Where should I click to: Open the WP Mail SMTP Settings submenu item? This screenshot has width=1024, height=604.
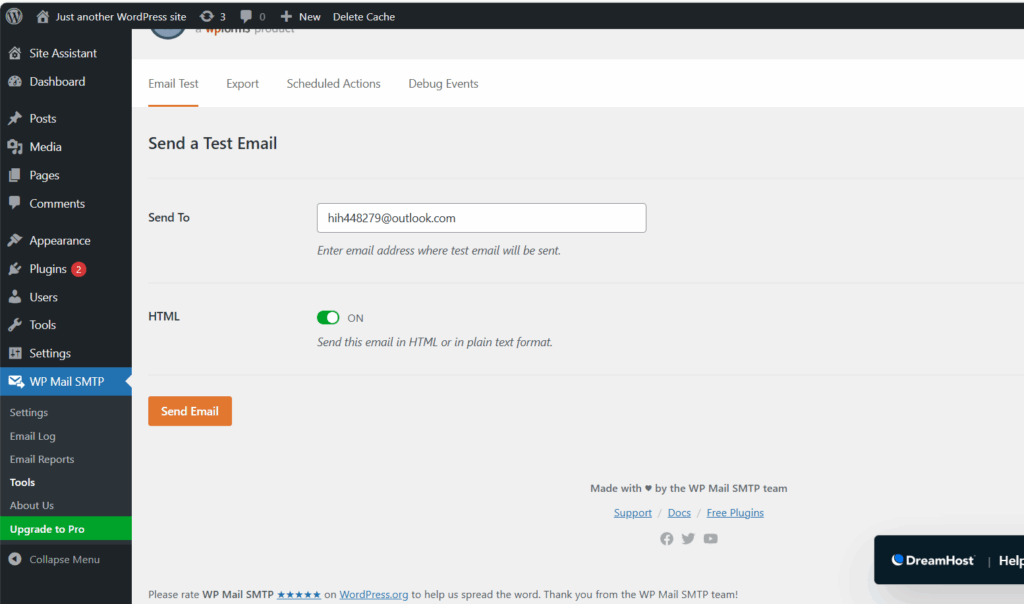(29, 413)
